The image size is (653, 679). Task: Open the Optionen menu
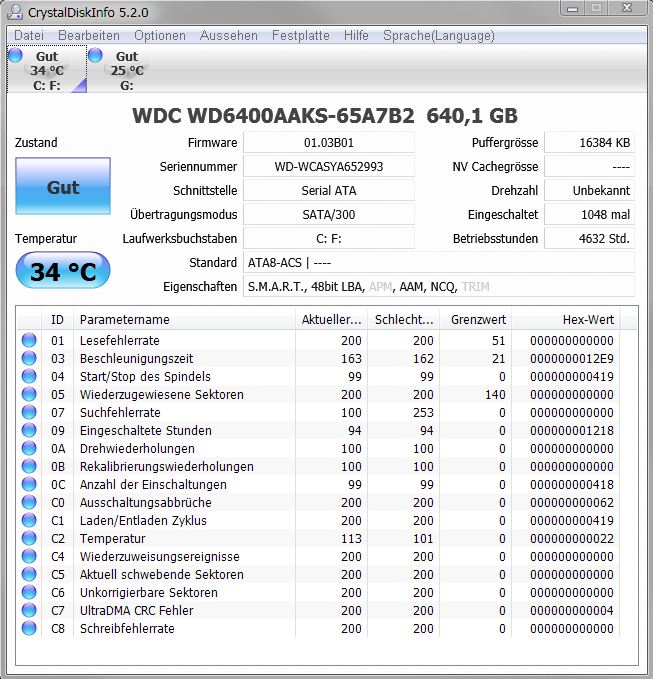[160, 36]
